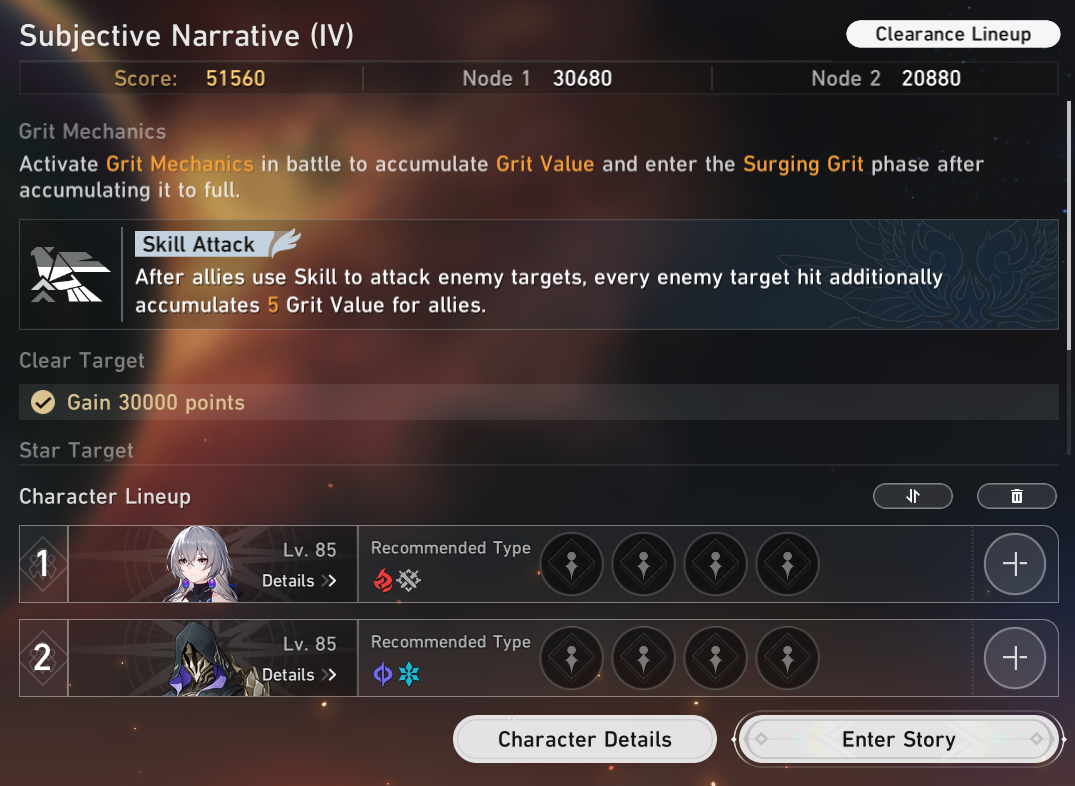Select the Ice recommended type icon
Screen dimensions: 1075x786
click(x=409, y=674)
